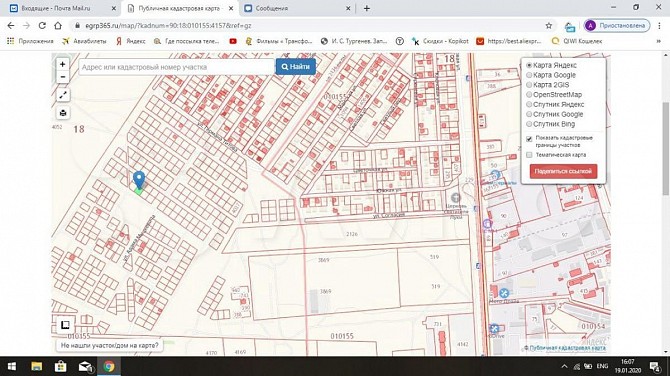Go back to the previous browser page
Screen dimensions: 670x376
click(11, 26)
